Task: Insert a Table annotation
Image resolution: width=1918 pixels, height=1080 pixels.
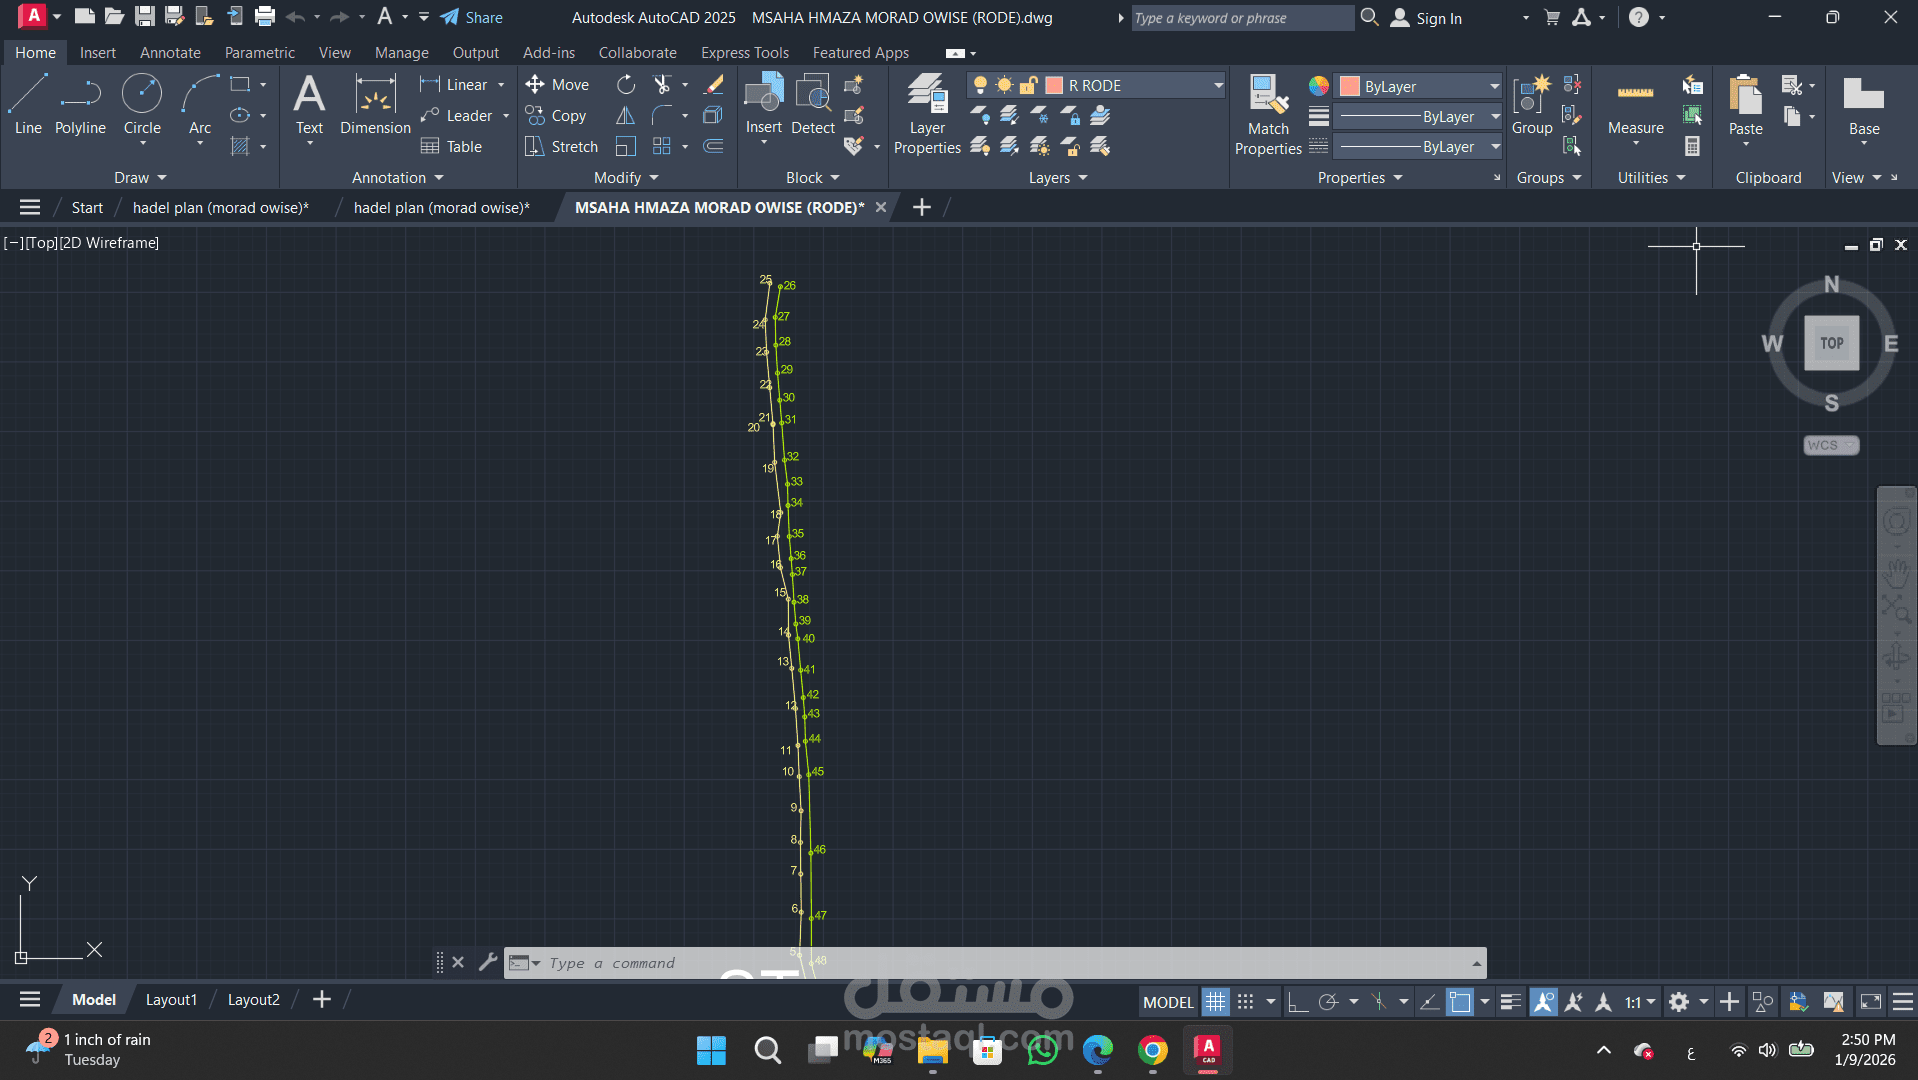Action: 452,147
